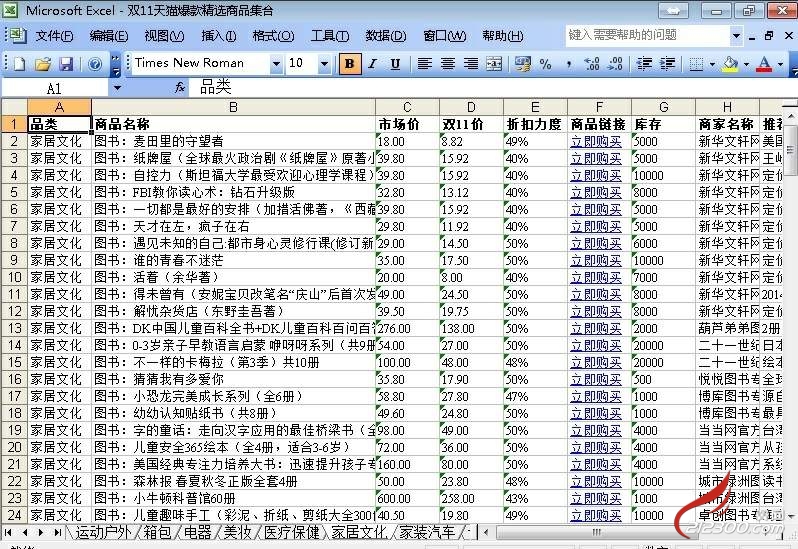The width and height of the screenshot is (798, 549).
Task: Click the horizontal scrollbar thumb
Action: (x=596, y=533)
